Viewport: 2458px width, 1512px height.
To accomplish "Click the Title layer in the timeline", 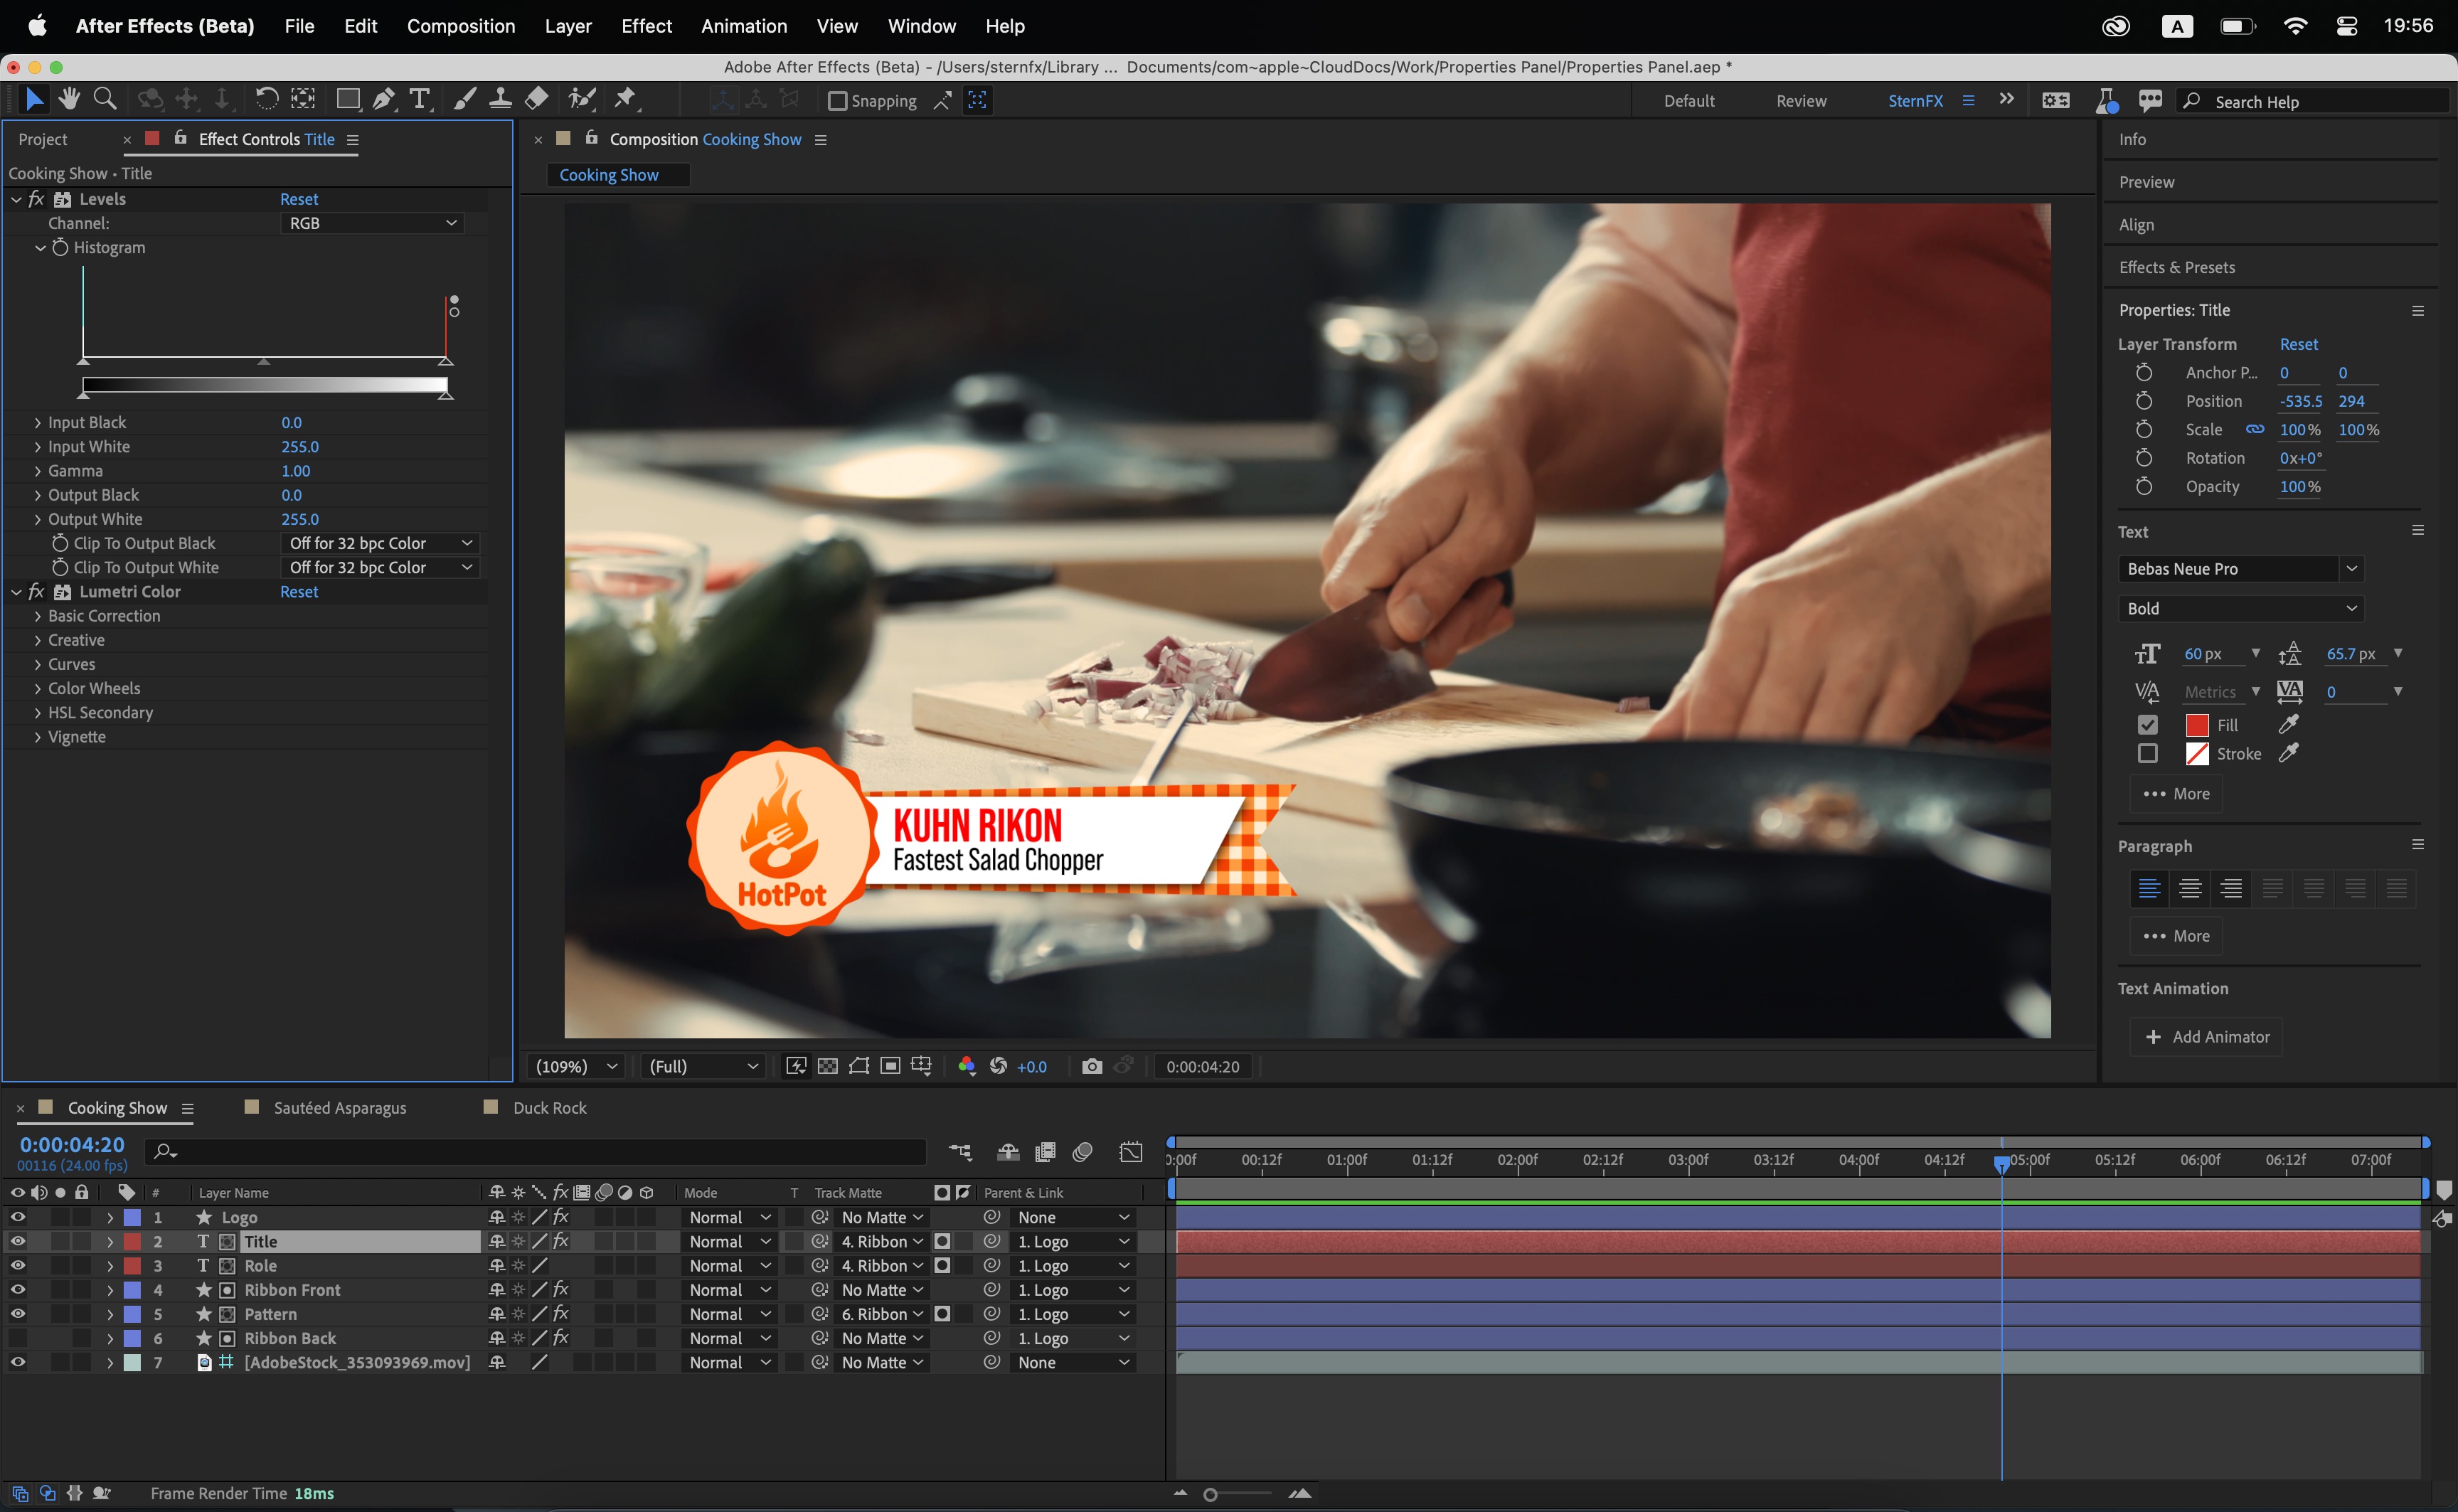I will [x=262, y=1241].
